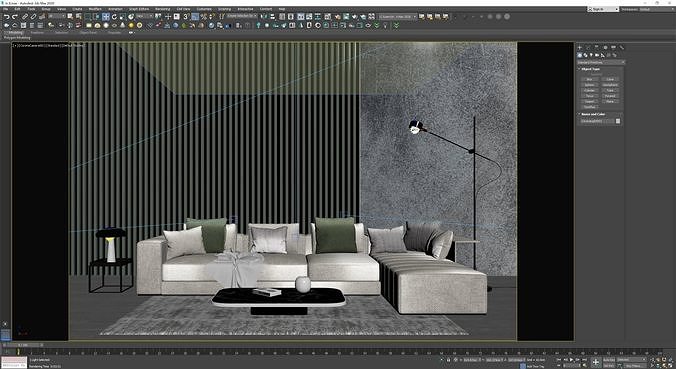Open the Customize menu

point(203,9)
